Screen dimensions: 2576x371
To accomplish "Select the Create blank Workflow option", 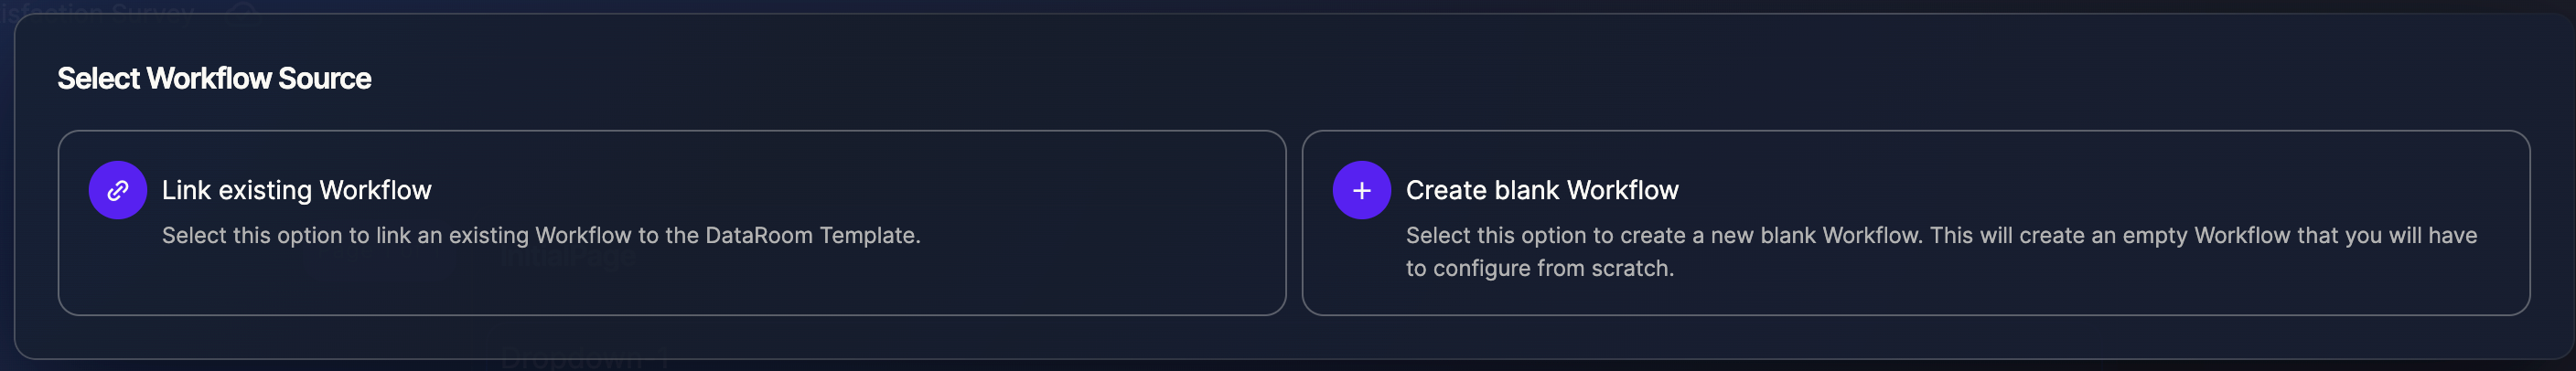I will coord(1915,222).
